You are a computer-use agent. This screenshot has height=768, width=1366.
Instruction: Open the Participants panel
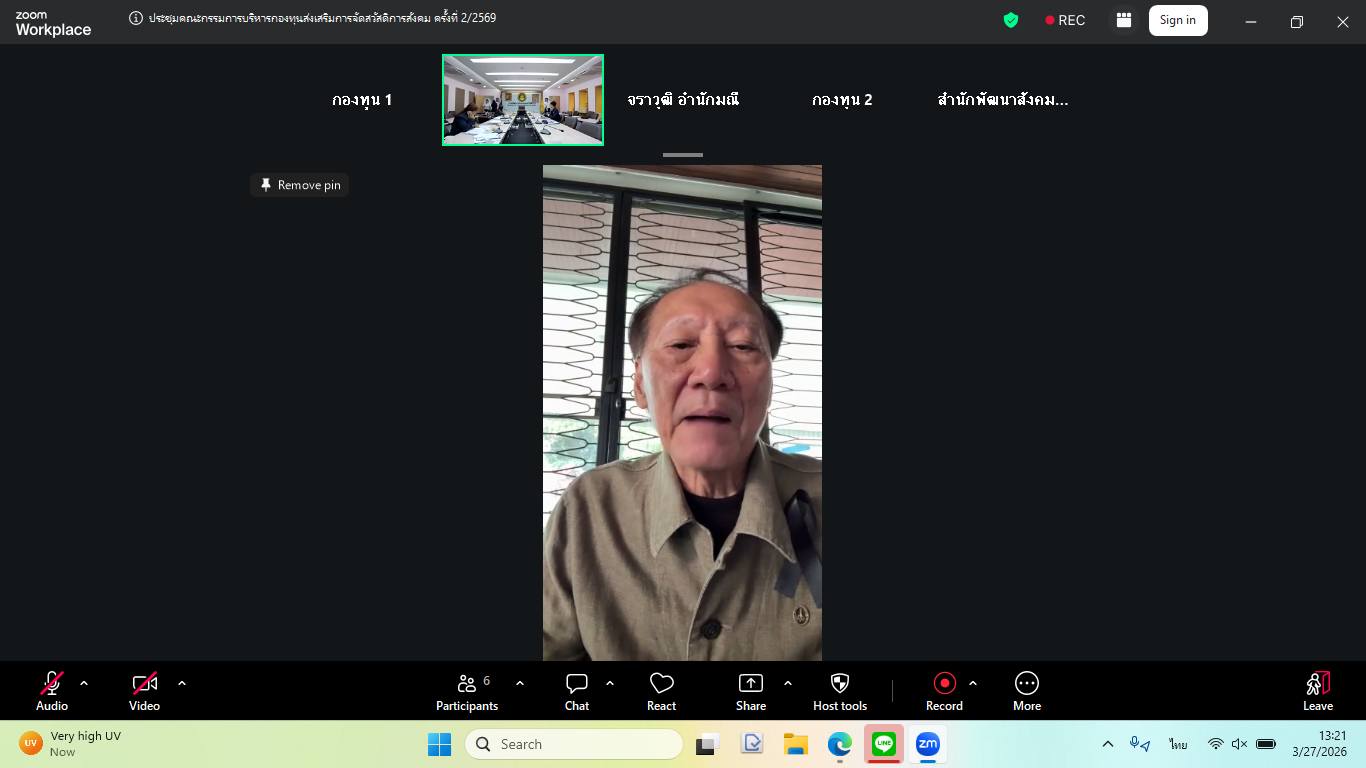(x=466, y=692)
